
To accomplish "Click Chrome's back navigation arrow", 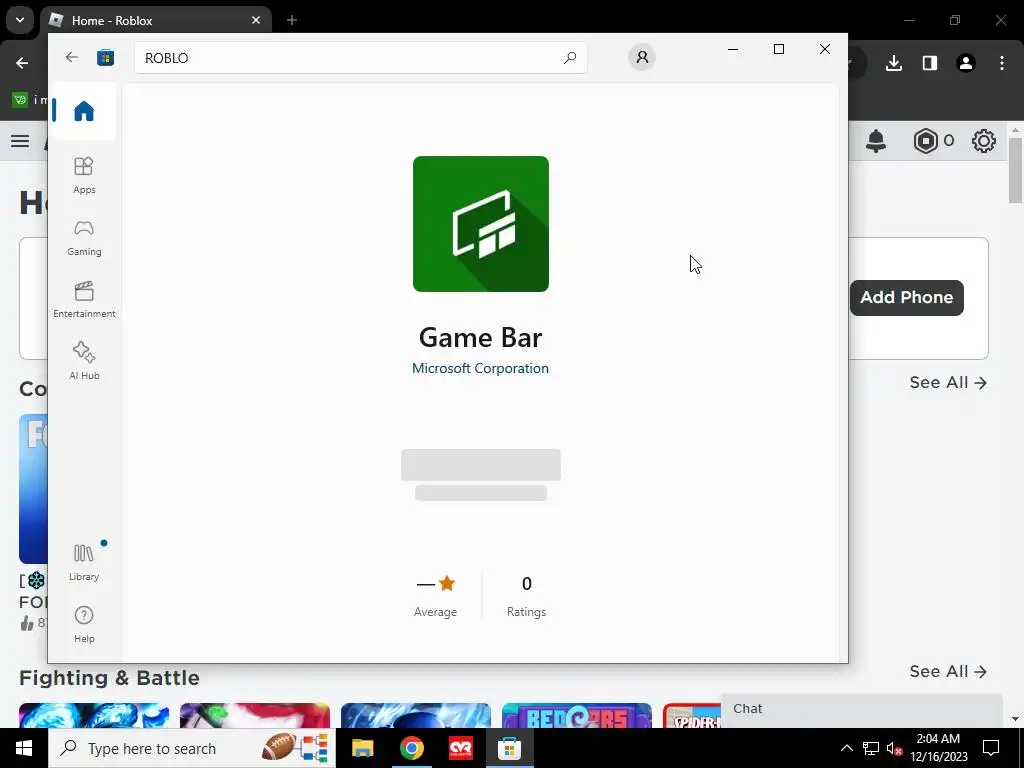I will [x=22, y=63].
